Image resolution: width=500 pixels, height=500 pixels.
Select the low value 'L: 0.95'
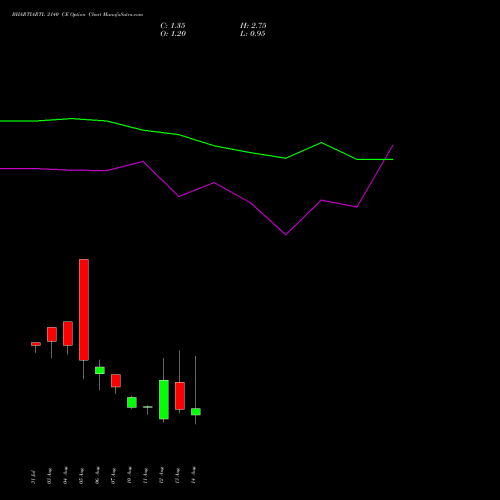click(253, 34)
